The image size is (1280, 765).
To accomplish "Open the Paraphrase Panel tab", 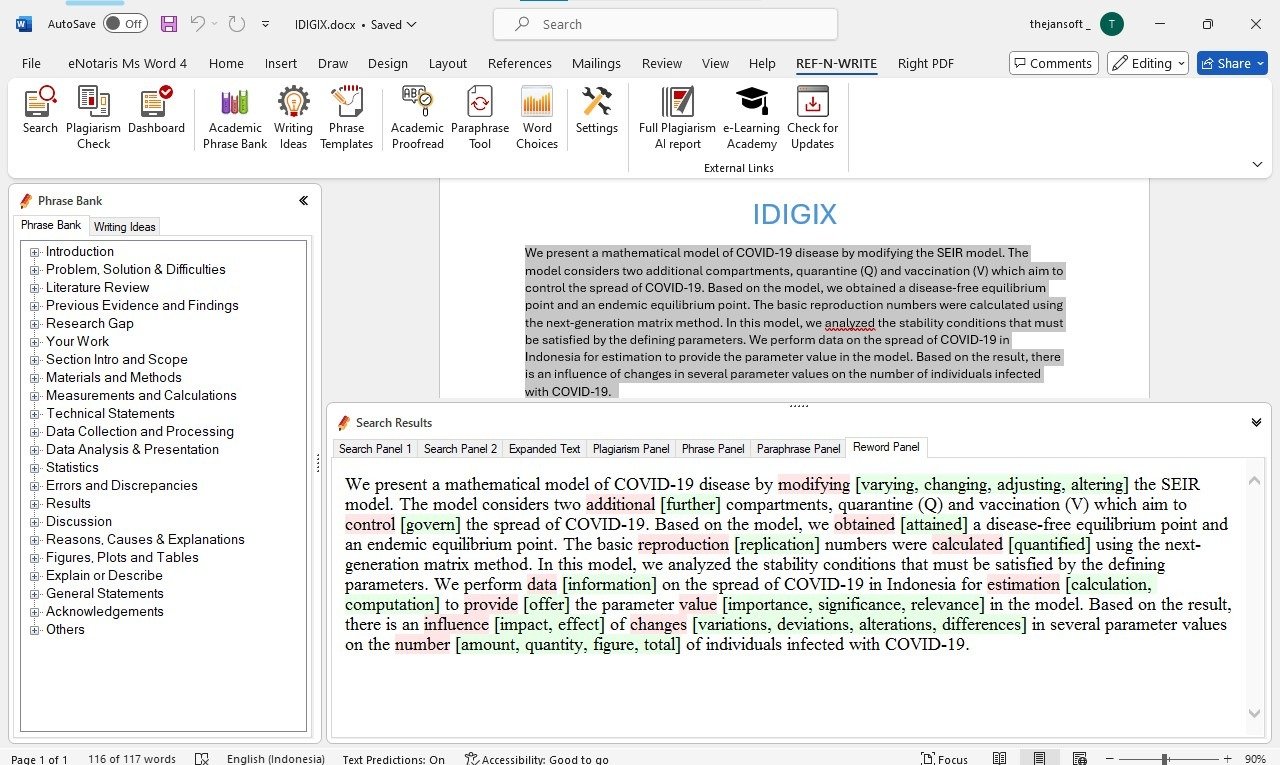I will [798, 449].
